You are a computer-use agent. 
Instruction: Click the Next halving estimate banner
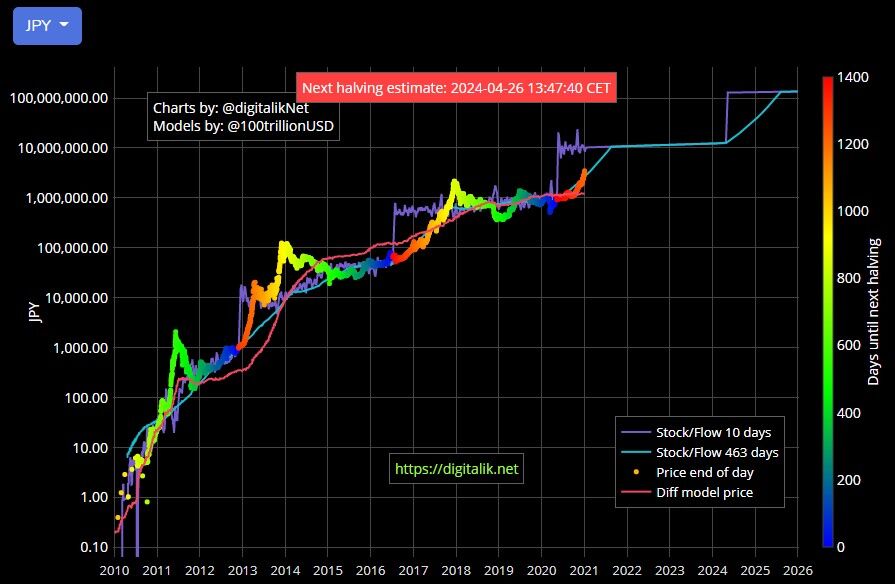(x=456, y=88)
